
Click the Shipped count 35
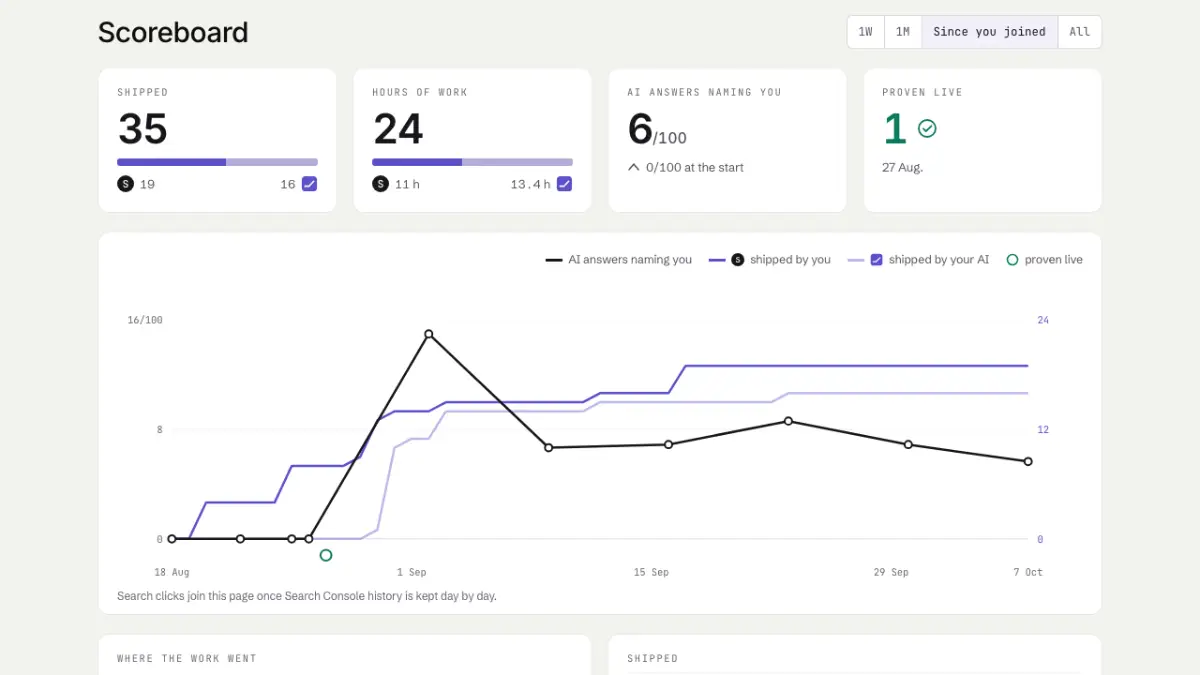point(143,129)
